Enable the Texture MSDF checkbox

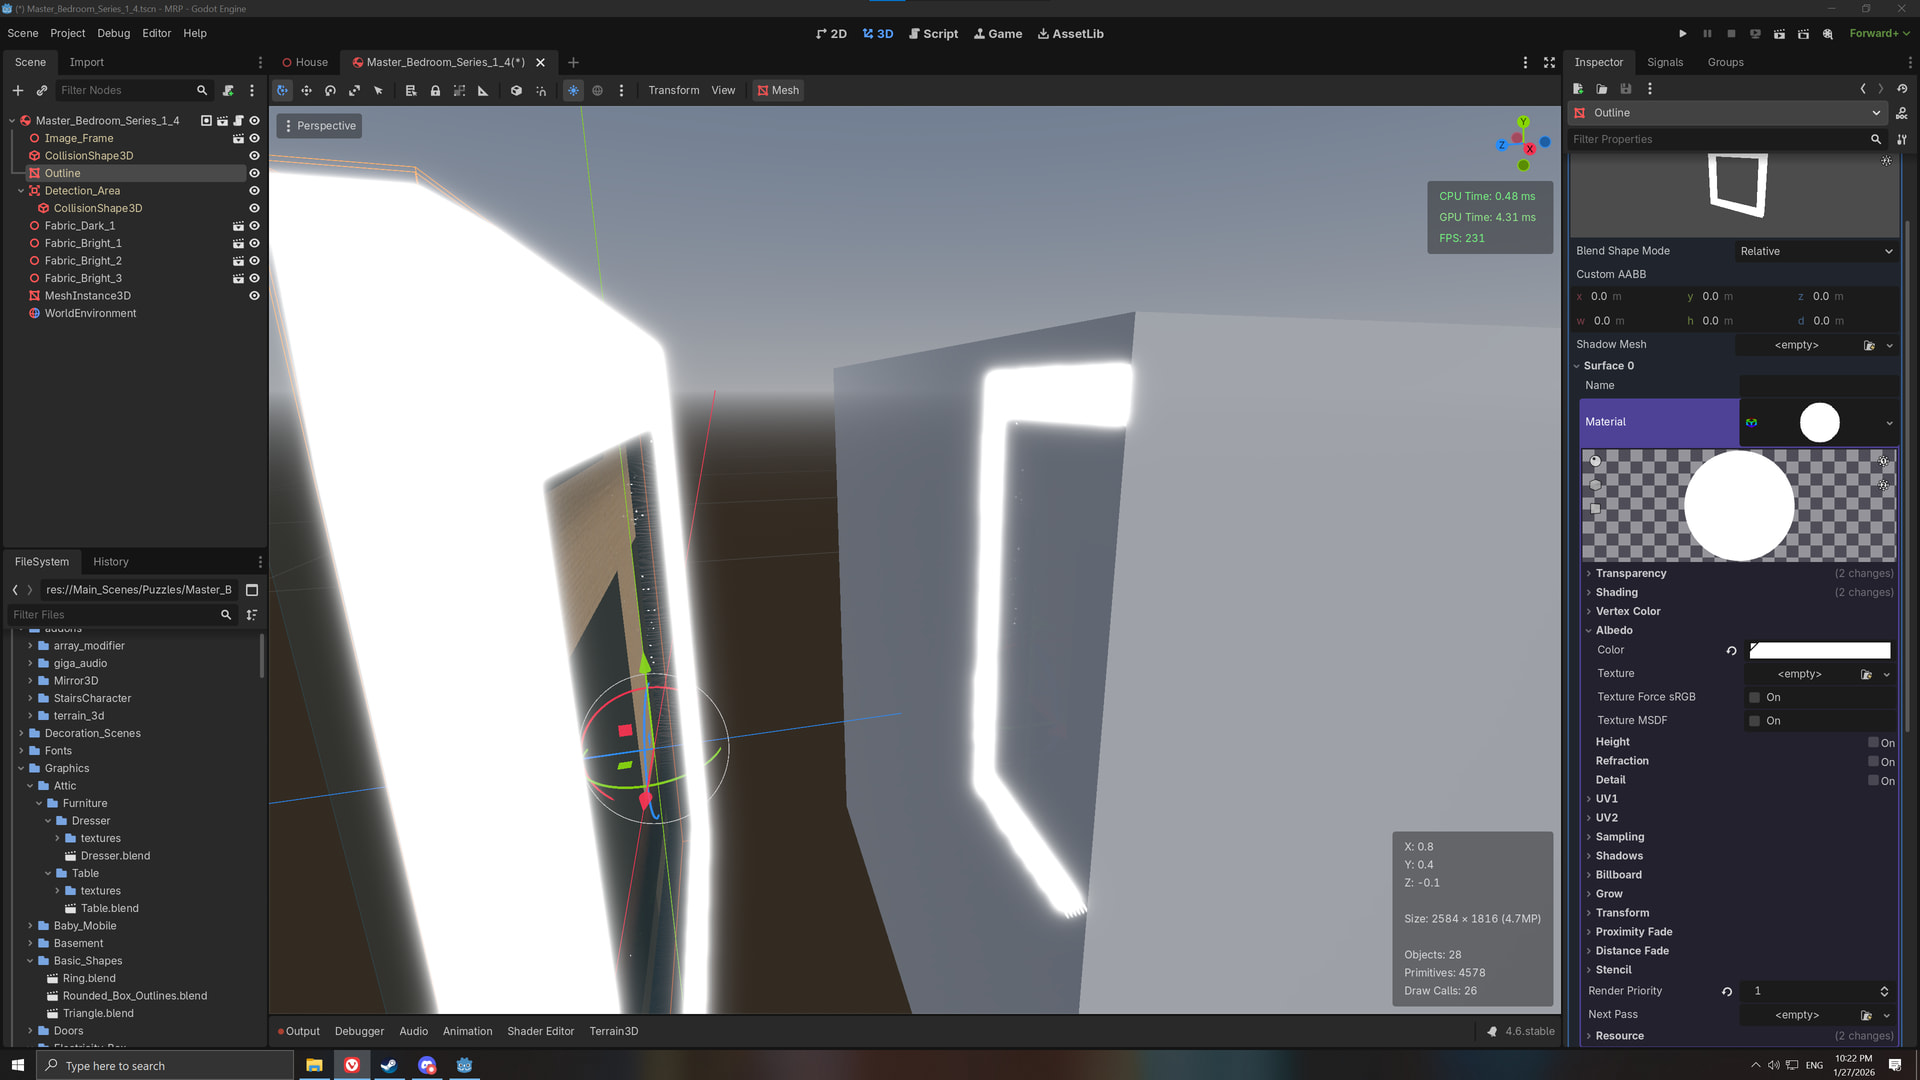[1754, 721]
